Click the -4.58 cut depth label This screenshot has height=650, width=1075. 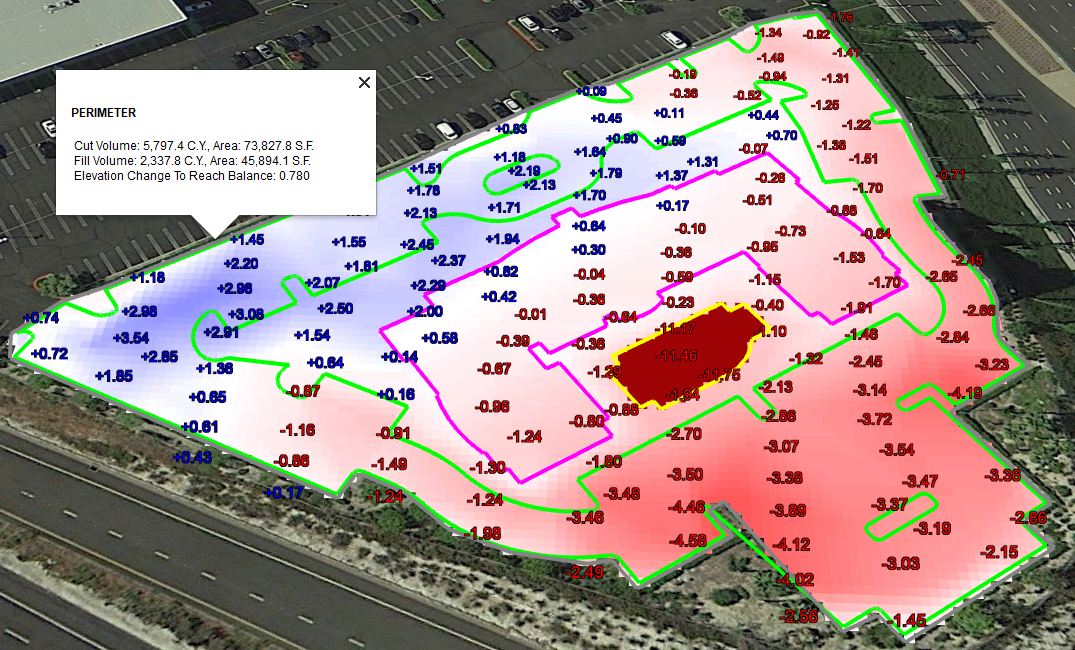(688, 541)
